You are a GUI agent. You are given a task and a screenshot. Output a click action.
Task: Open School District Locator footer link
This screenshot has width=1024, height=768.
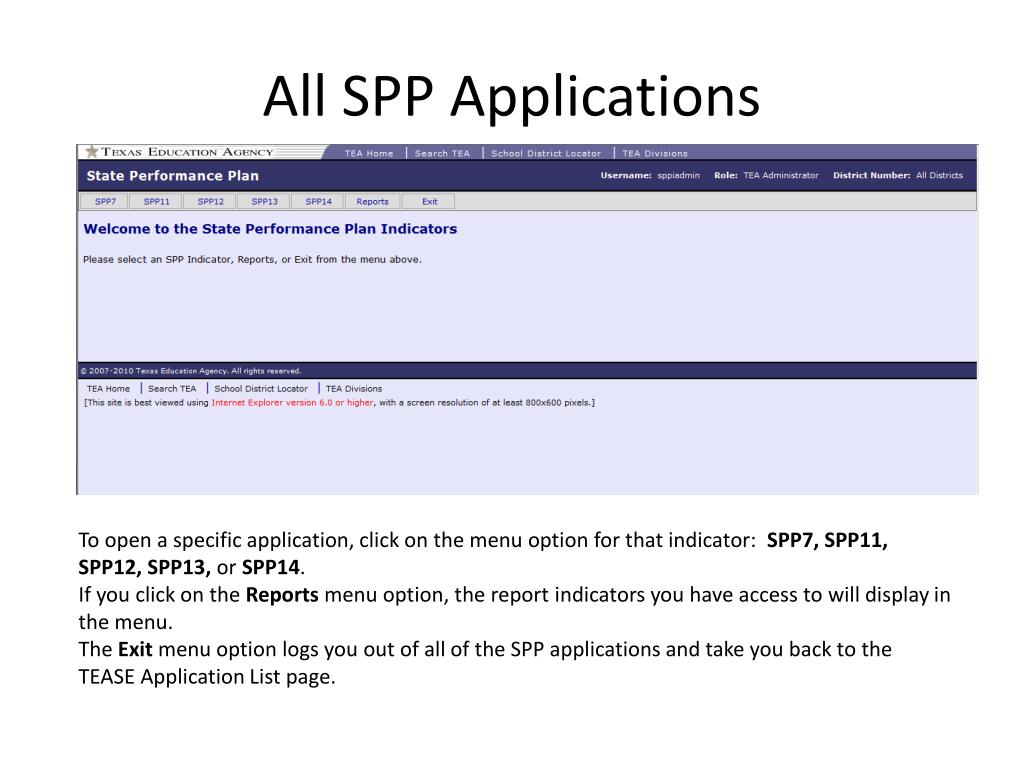[261, 389]
